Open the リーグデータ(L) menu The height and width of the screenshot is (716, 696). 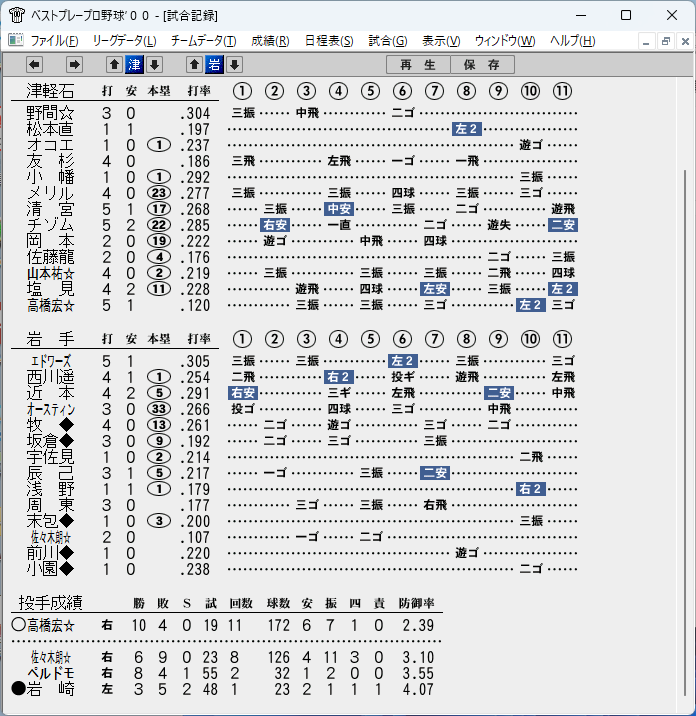click(x=124, y=41)
